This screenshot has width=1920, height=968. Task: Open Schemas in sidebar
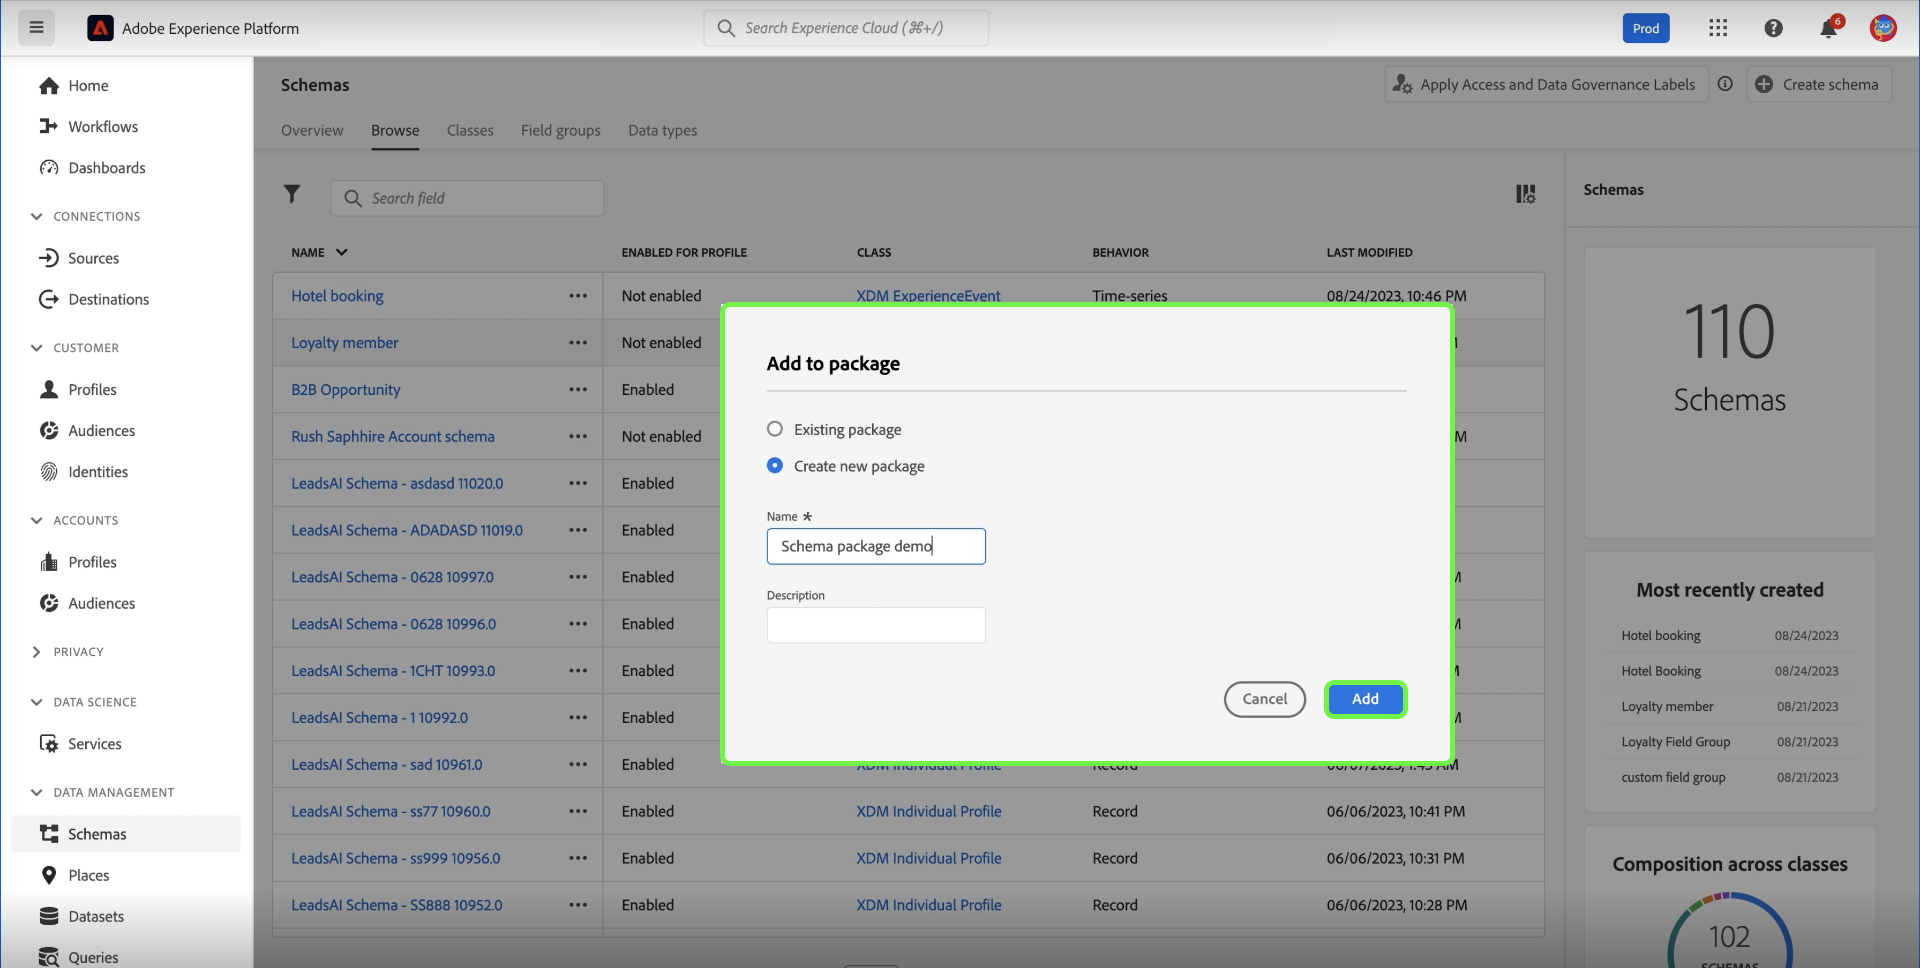pos(126,834)
